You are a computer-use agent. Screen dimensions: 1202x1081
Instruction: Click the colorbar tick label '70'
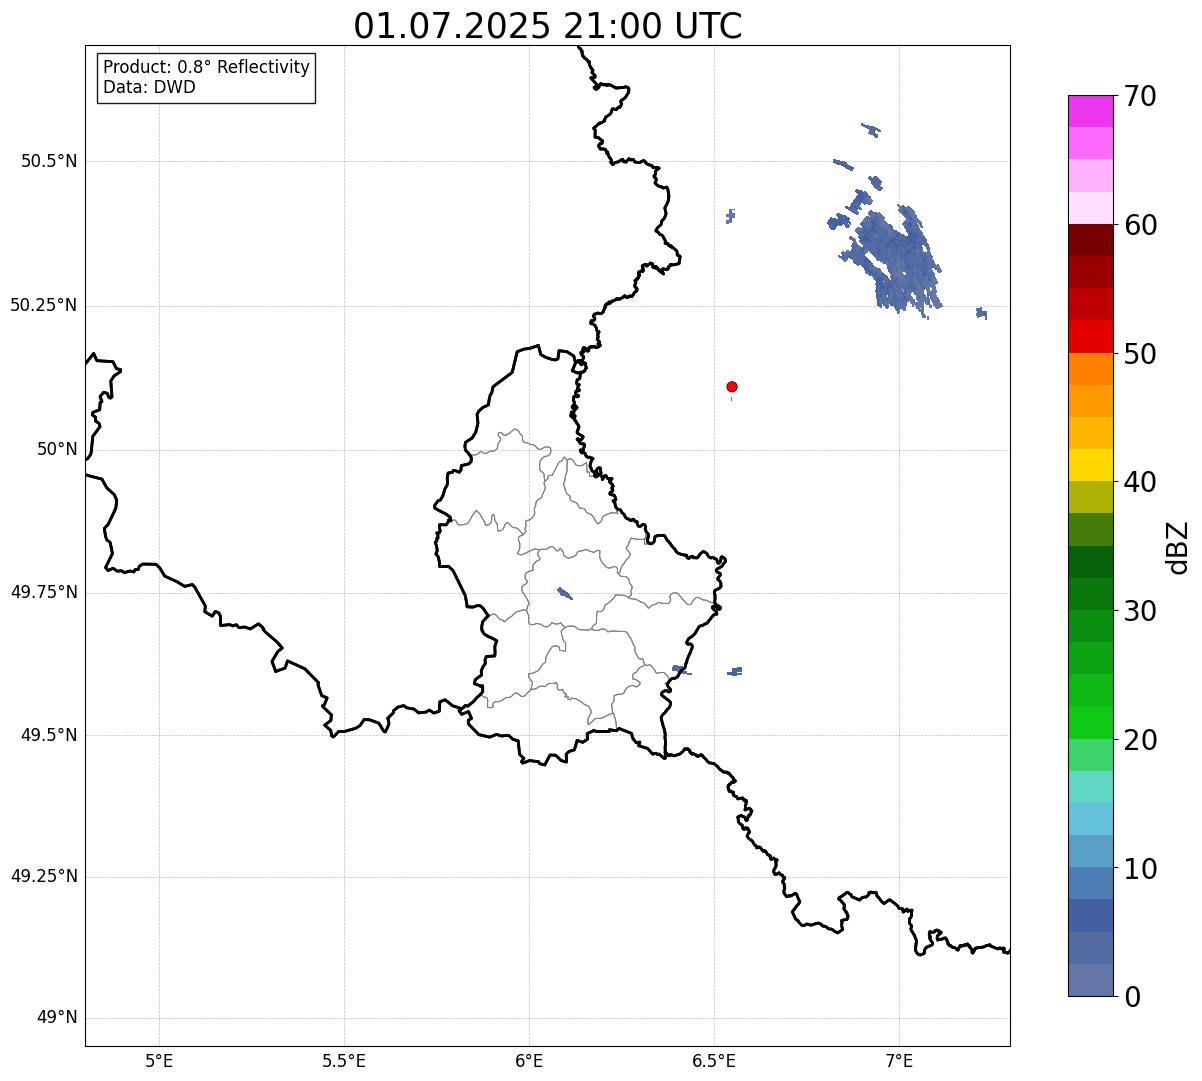pyautogui.click(x=1140, y=96)
